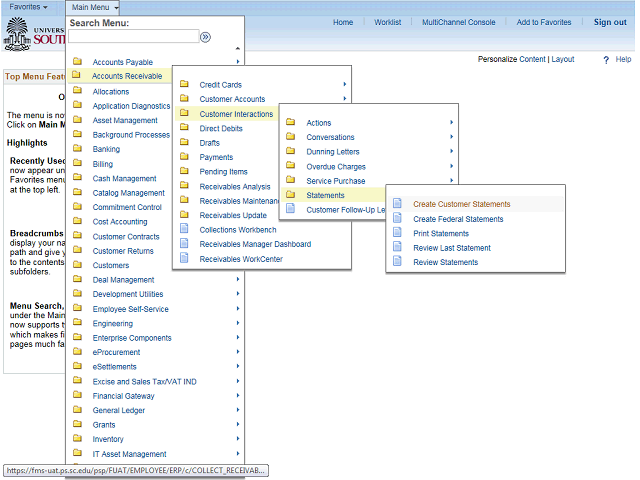Choose Create Federal Statements
The height and width of the screenshot is (480, 640).
[x=458, y=219]
